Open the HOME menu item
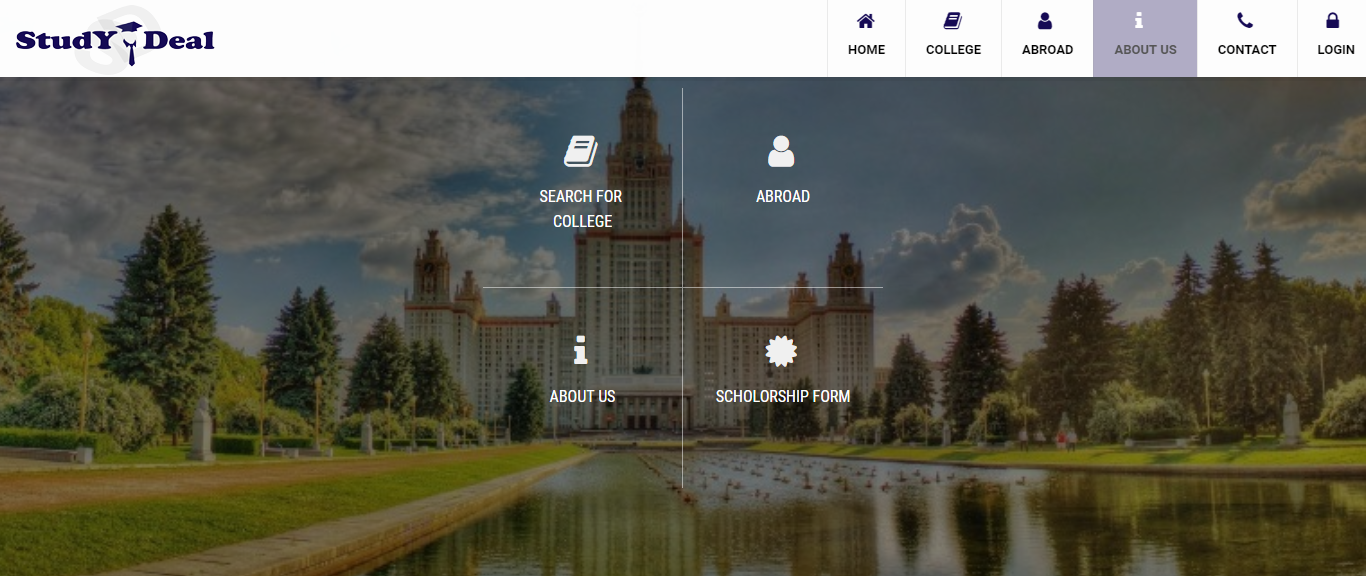Screen dimensions: 1366x576 867,49
